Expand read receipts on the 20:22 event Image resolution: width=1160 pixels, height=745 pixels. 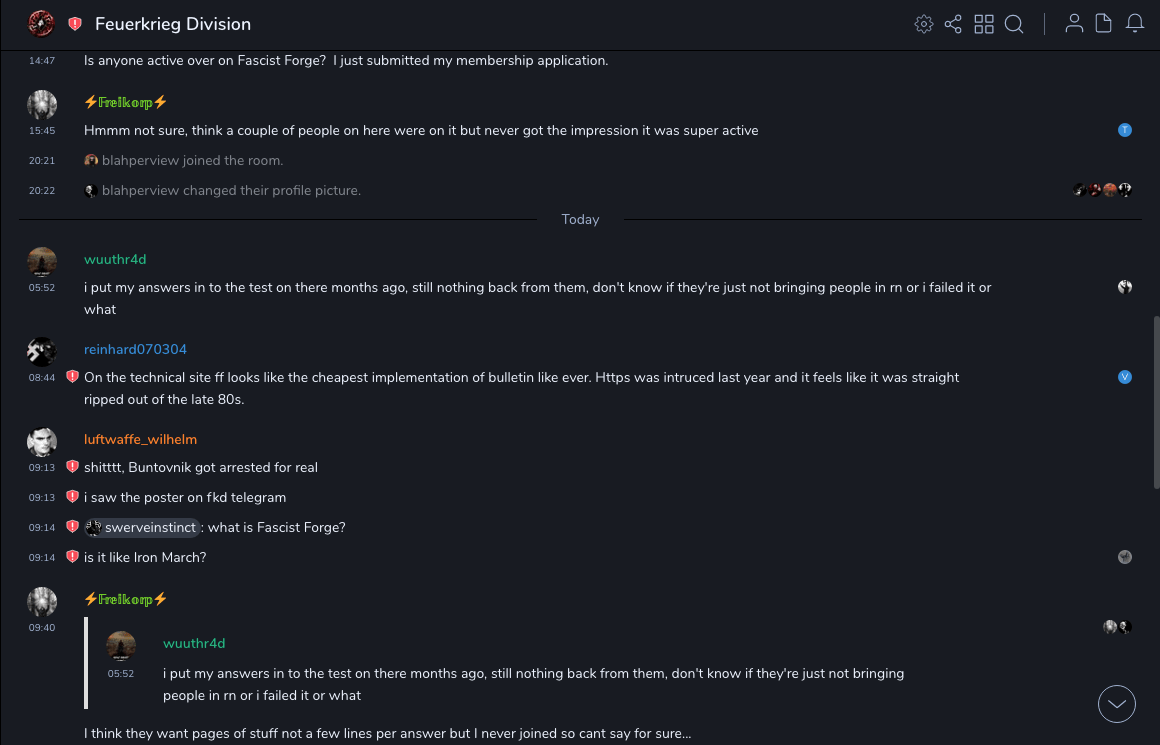[1102, 190]
